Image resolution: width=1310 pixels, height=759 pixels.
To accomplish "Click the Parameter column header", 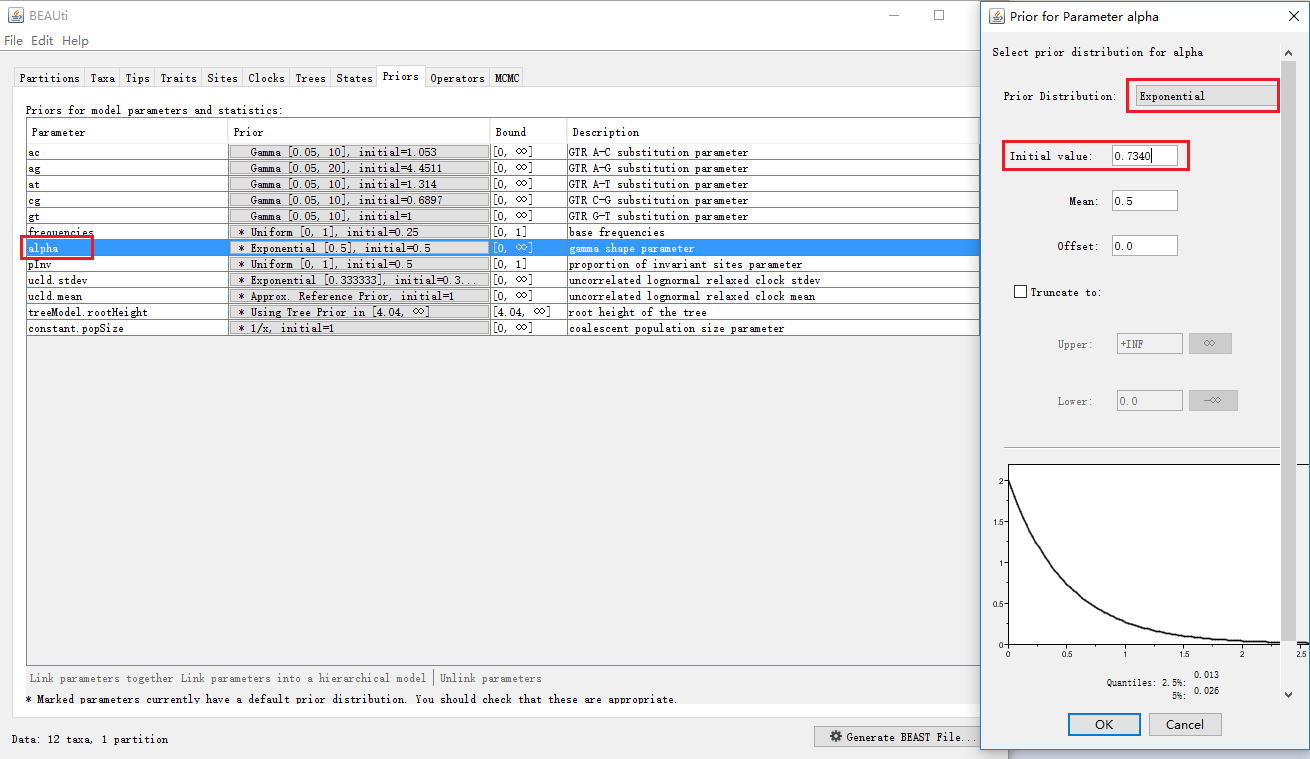I will click(x=127, y=132).
